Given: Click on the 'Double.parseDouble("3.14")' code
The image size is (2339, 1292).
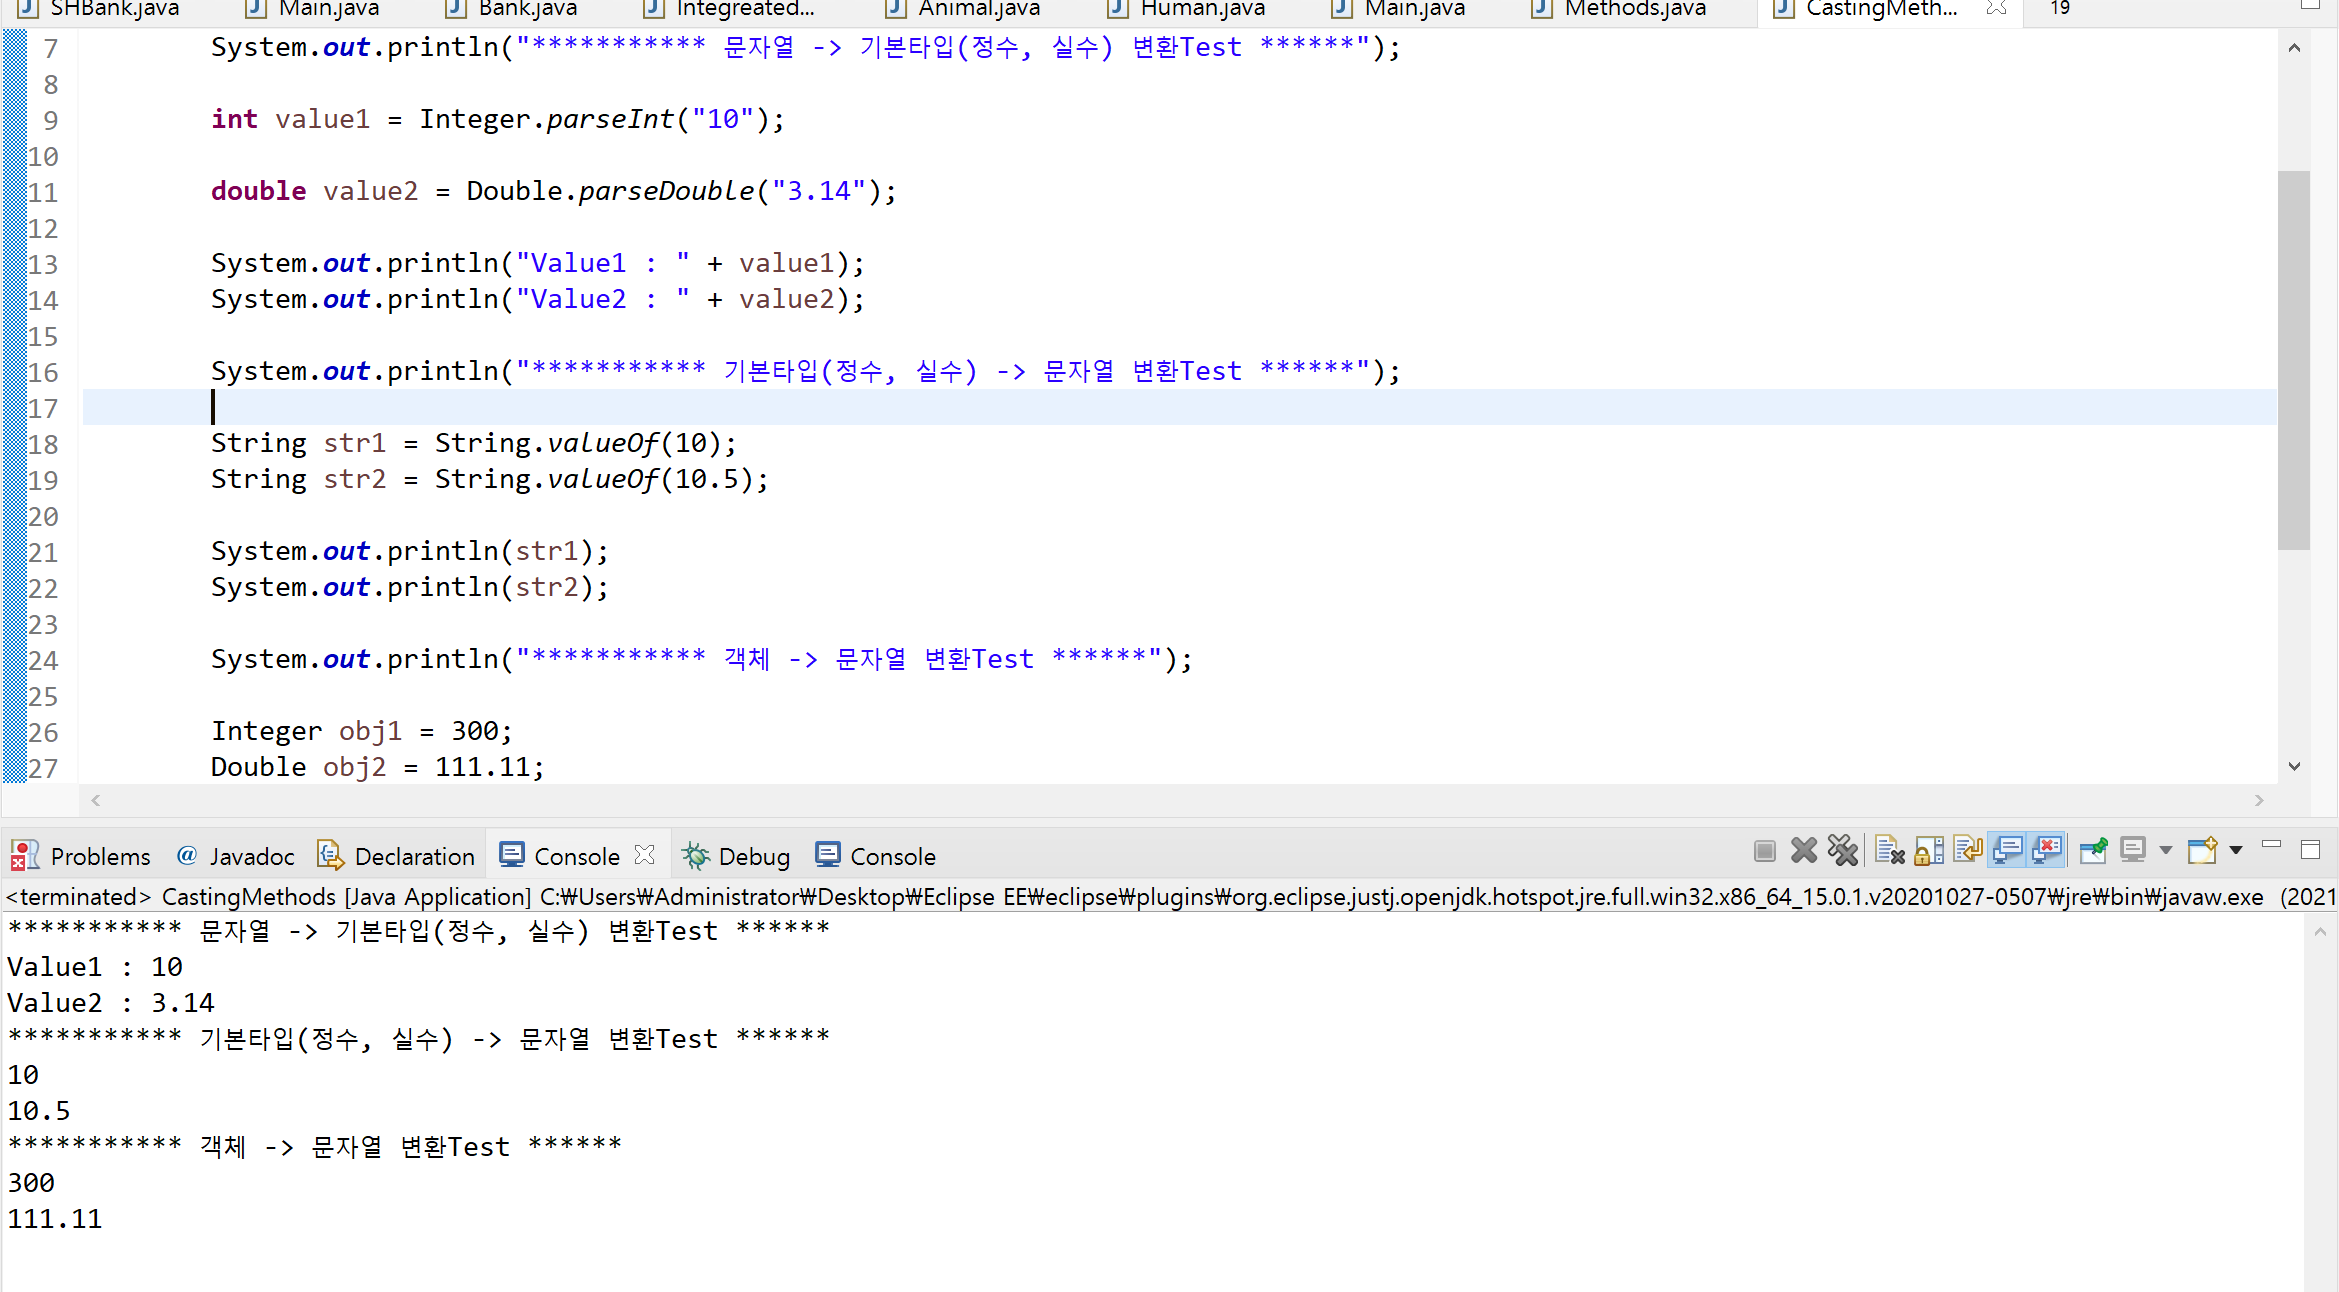Looking at the screenshot, I should click(673, 191).
